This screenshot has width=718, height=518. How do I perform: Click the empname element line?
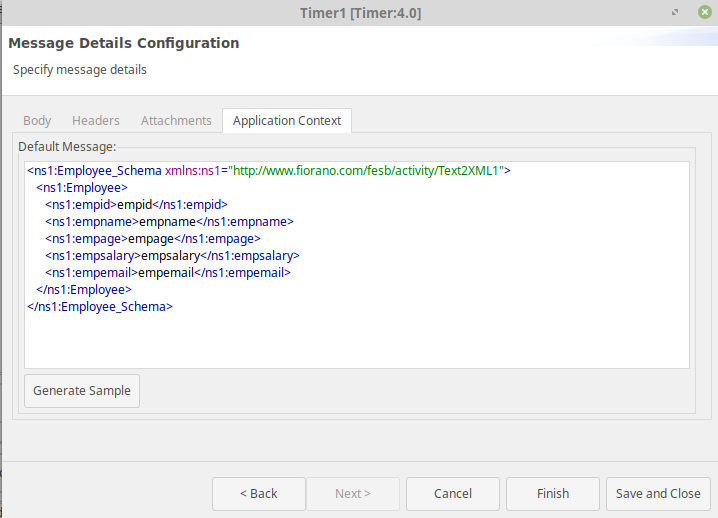169,222
